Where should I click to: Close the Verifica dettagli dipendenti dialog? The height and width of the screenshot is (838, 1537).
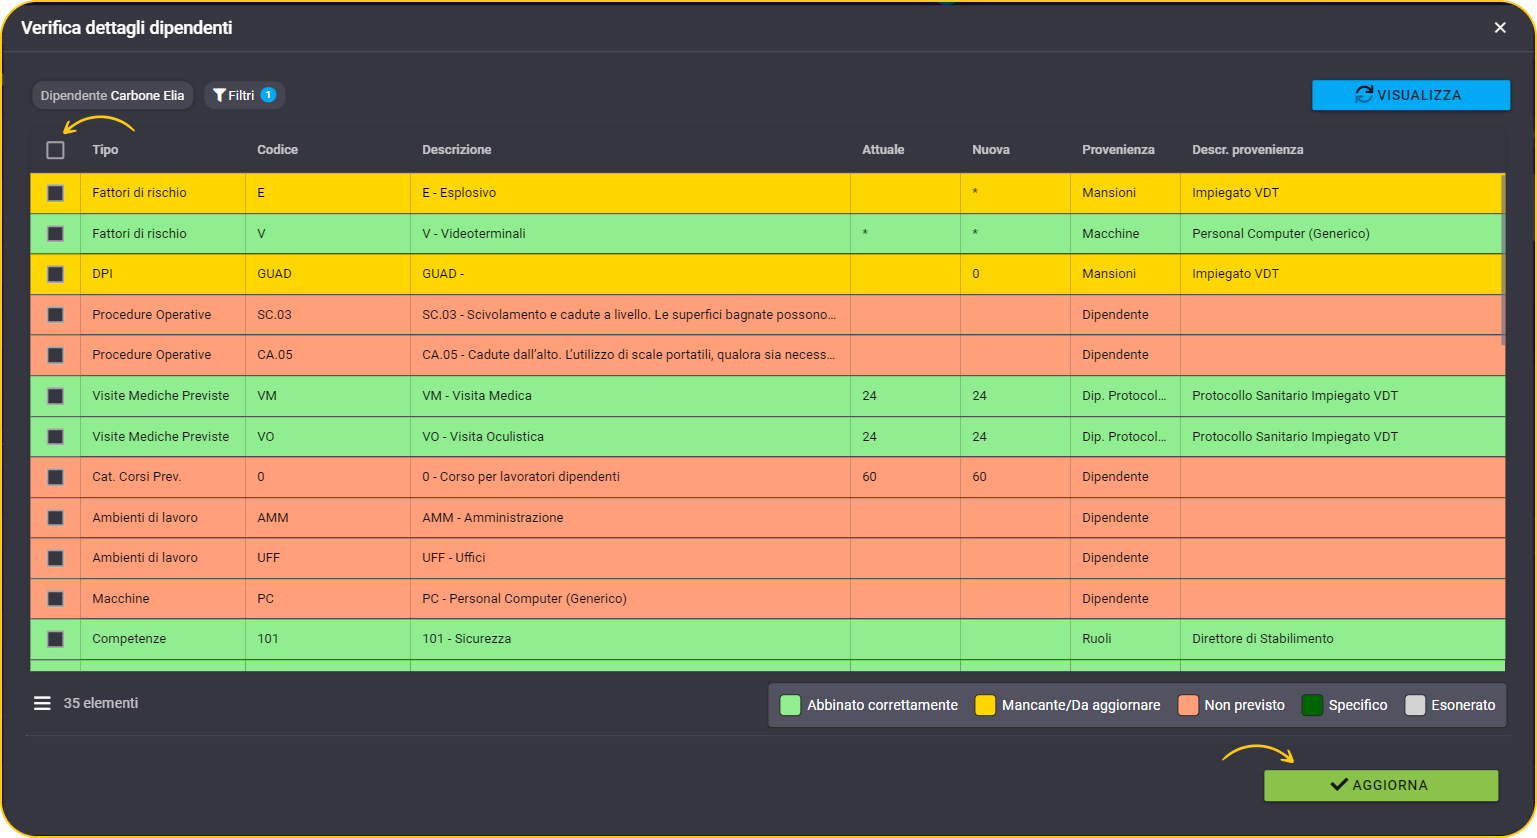pos(1500,28)
